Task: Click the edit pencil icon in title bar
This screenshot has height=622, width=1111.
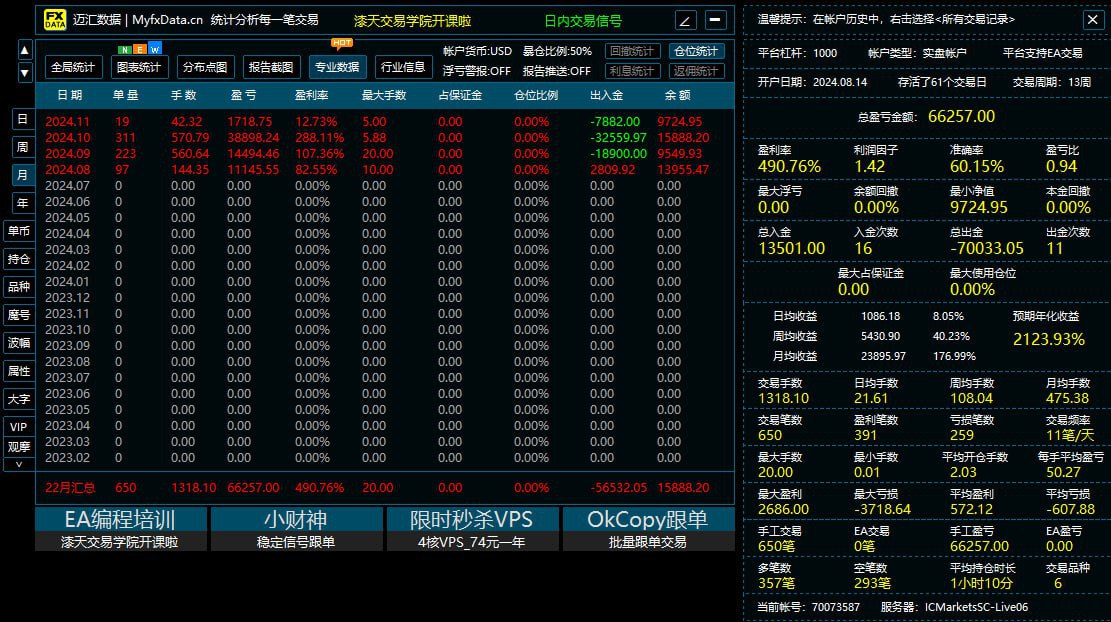Action: point(685,21)
